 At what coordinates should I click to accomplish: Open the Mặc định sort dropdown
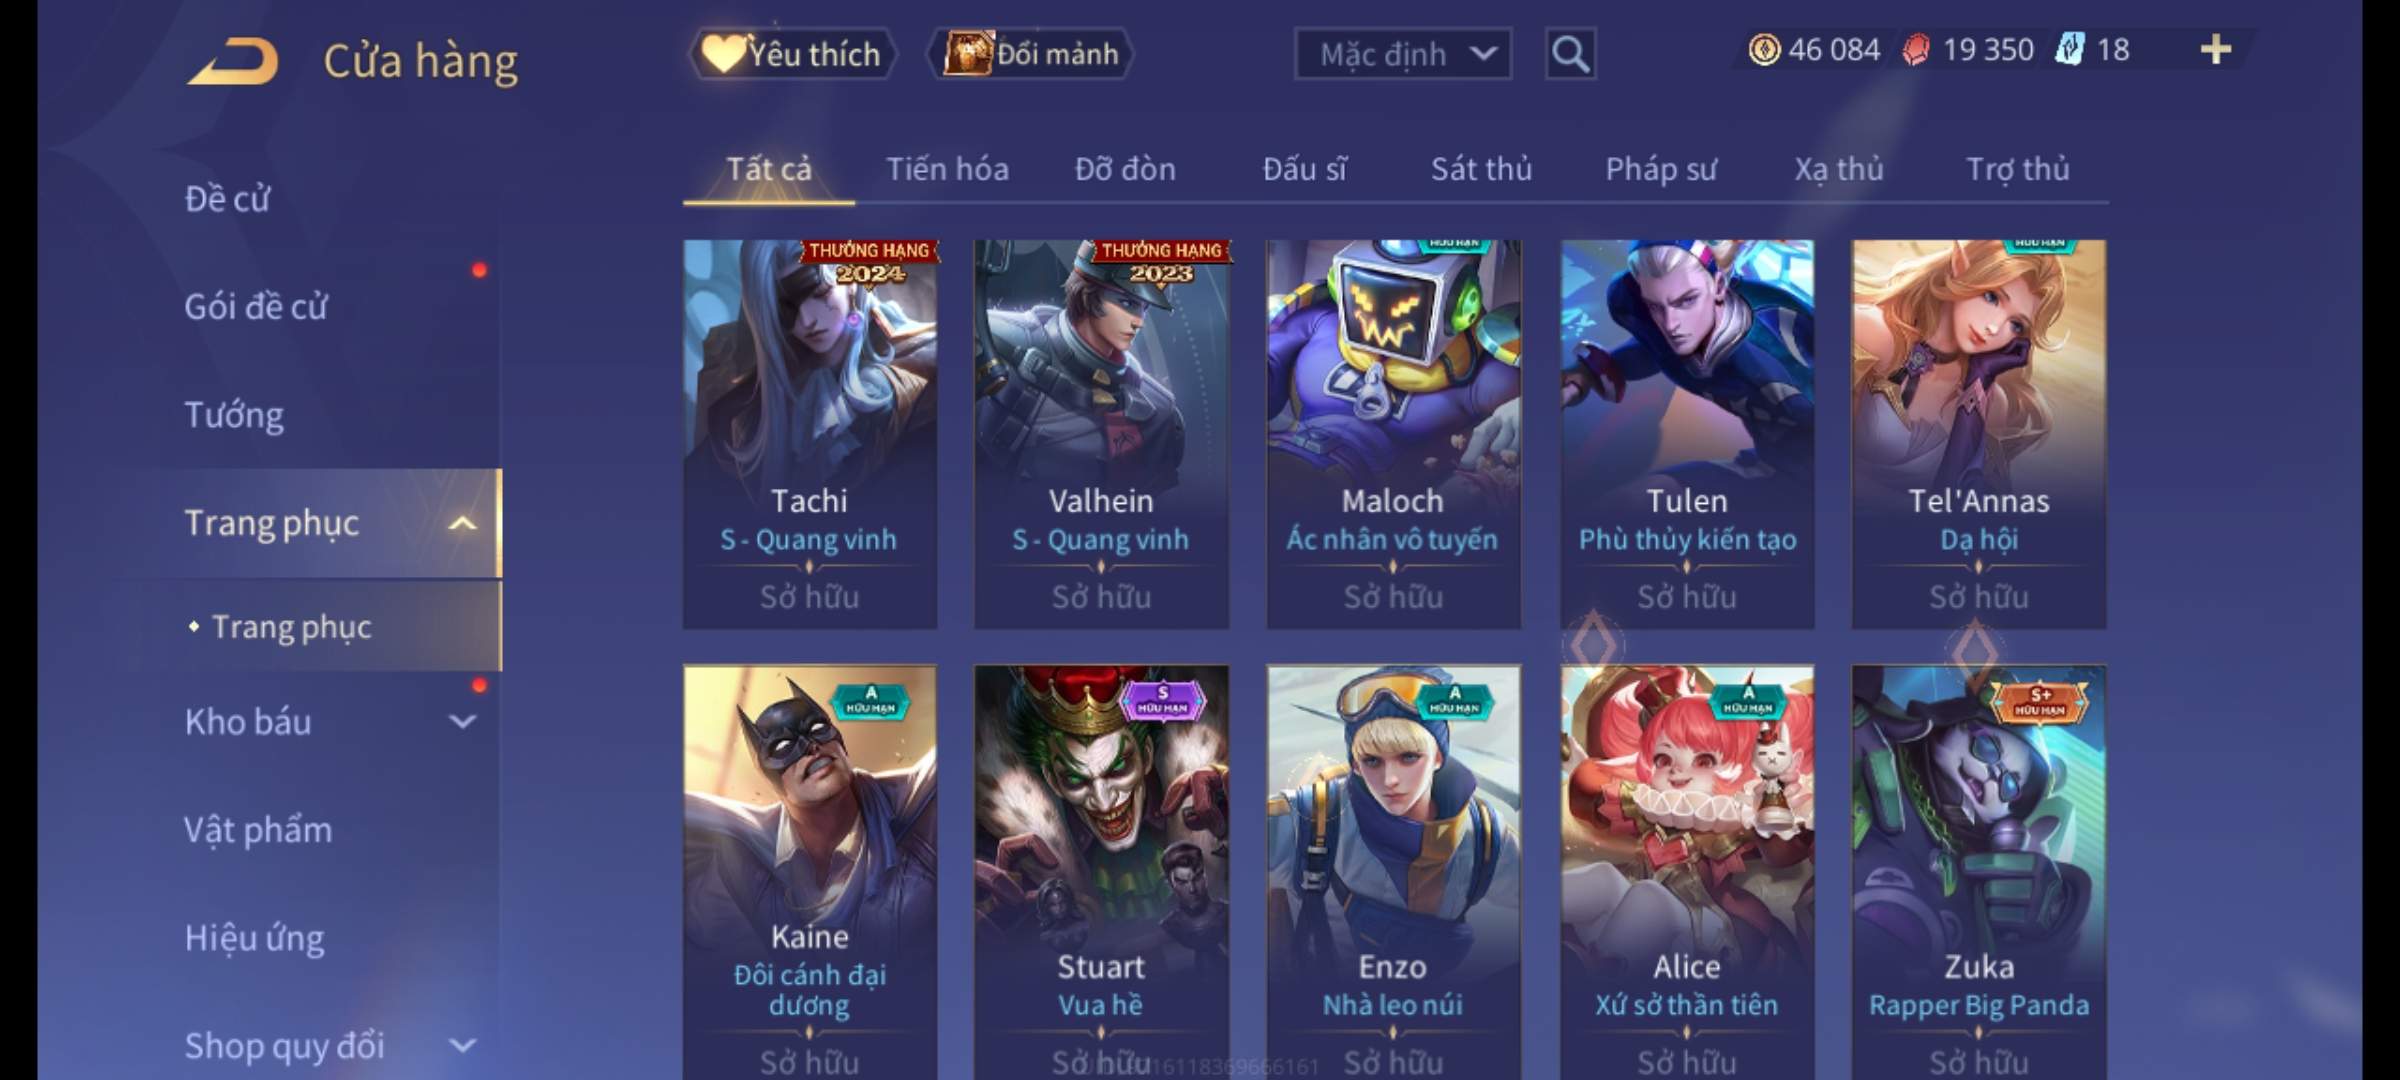[x=1403, y=54]
